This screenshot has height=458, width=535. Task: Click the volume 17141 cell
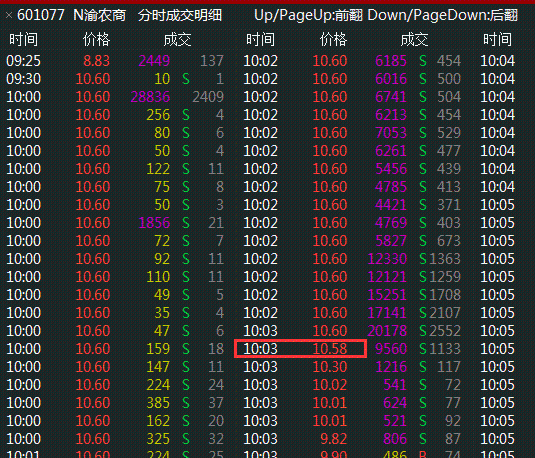(x=387, y=313)
